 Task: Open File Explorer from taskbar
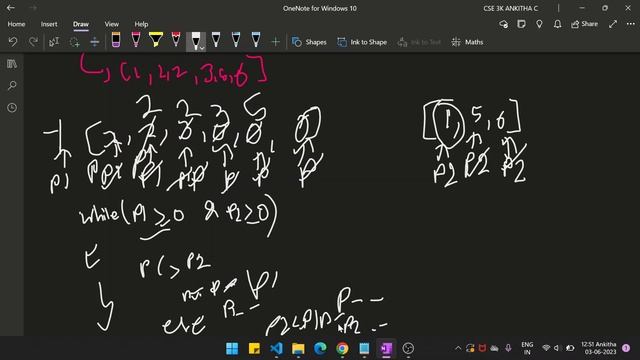tap(298, 348)
